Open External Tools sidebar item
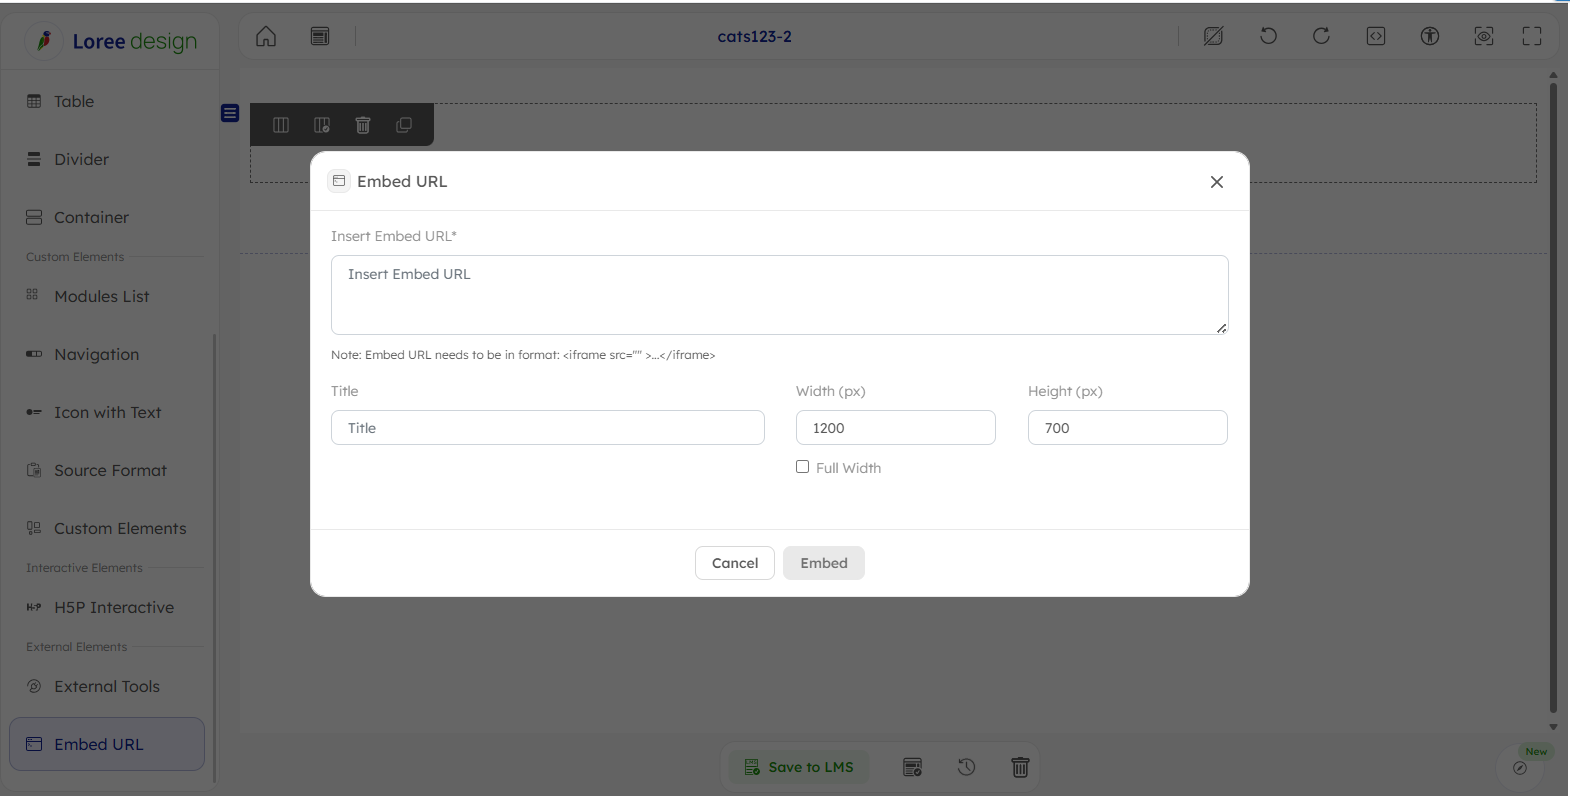Viewport: 1570px width, 796px height. point(106,686)
